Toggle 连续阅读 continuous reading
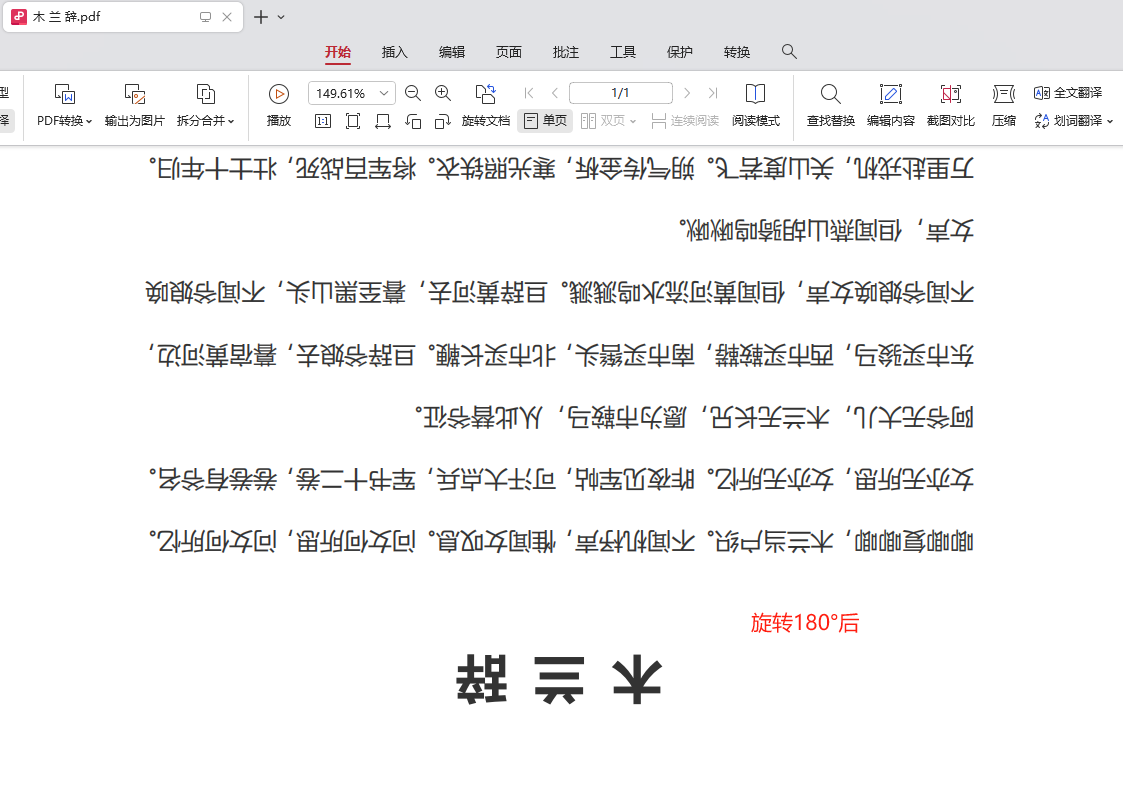Viewport: 1123px width, 789px height. [685, 121]
